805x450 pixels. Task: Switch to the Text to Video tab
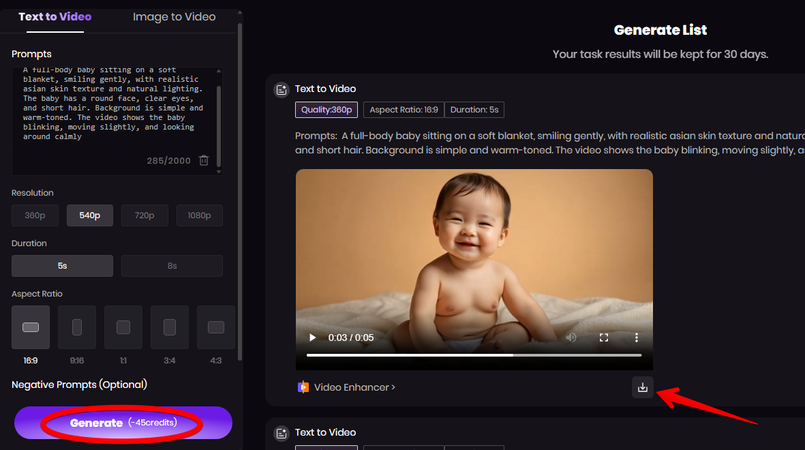point(55,17)
